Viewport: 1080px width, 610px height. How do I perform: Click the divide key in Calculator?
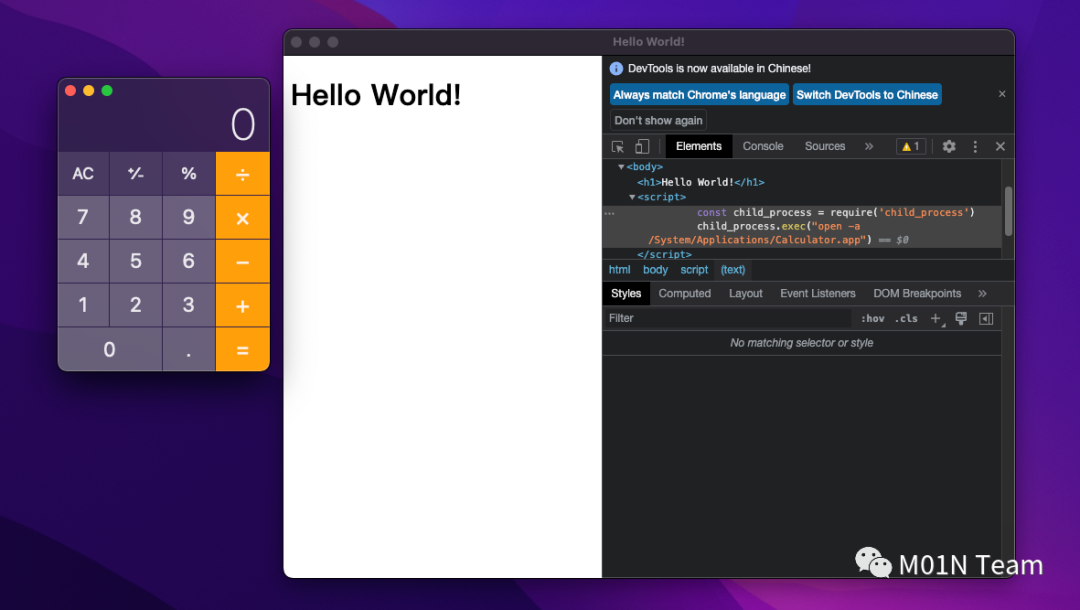242,173
